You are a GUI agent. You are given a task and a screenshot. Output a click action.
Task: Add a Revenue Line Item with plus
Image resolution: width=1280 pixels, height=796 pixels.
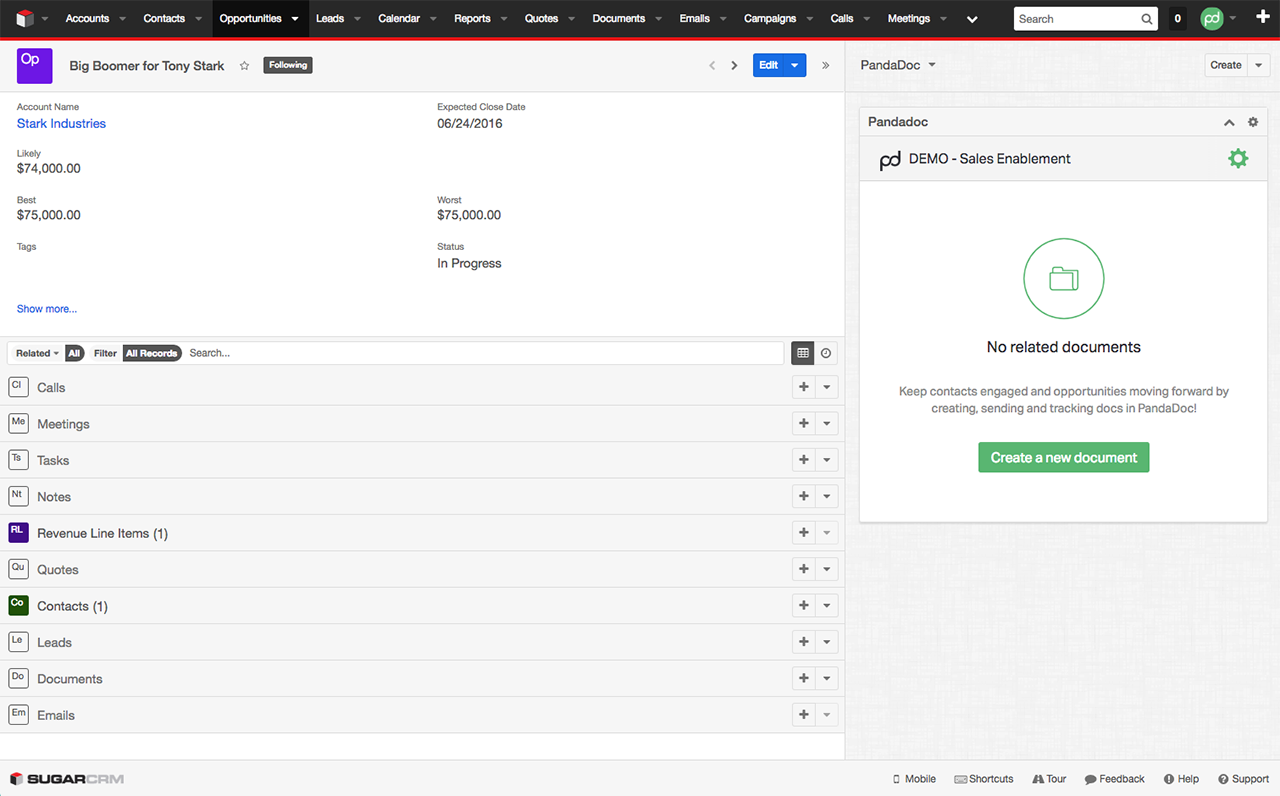(803, 533)
